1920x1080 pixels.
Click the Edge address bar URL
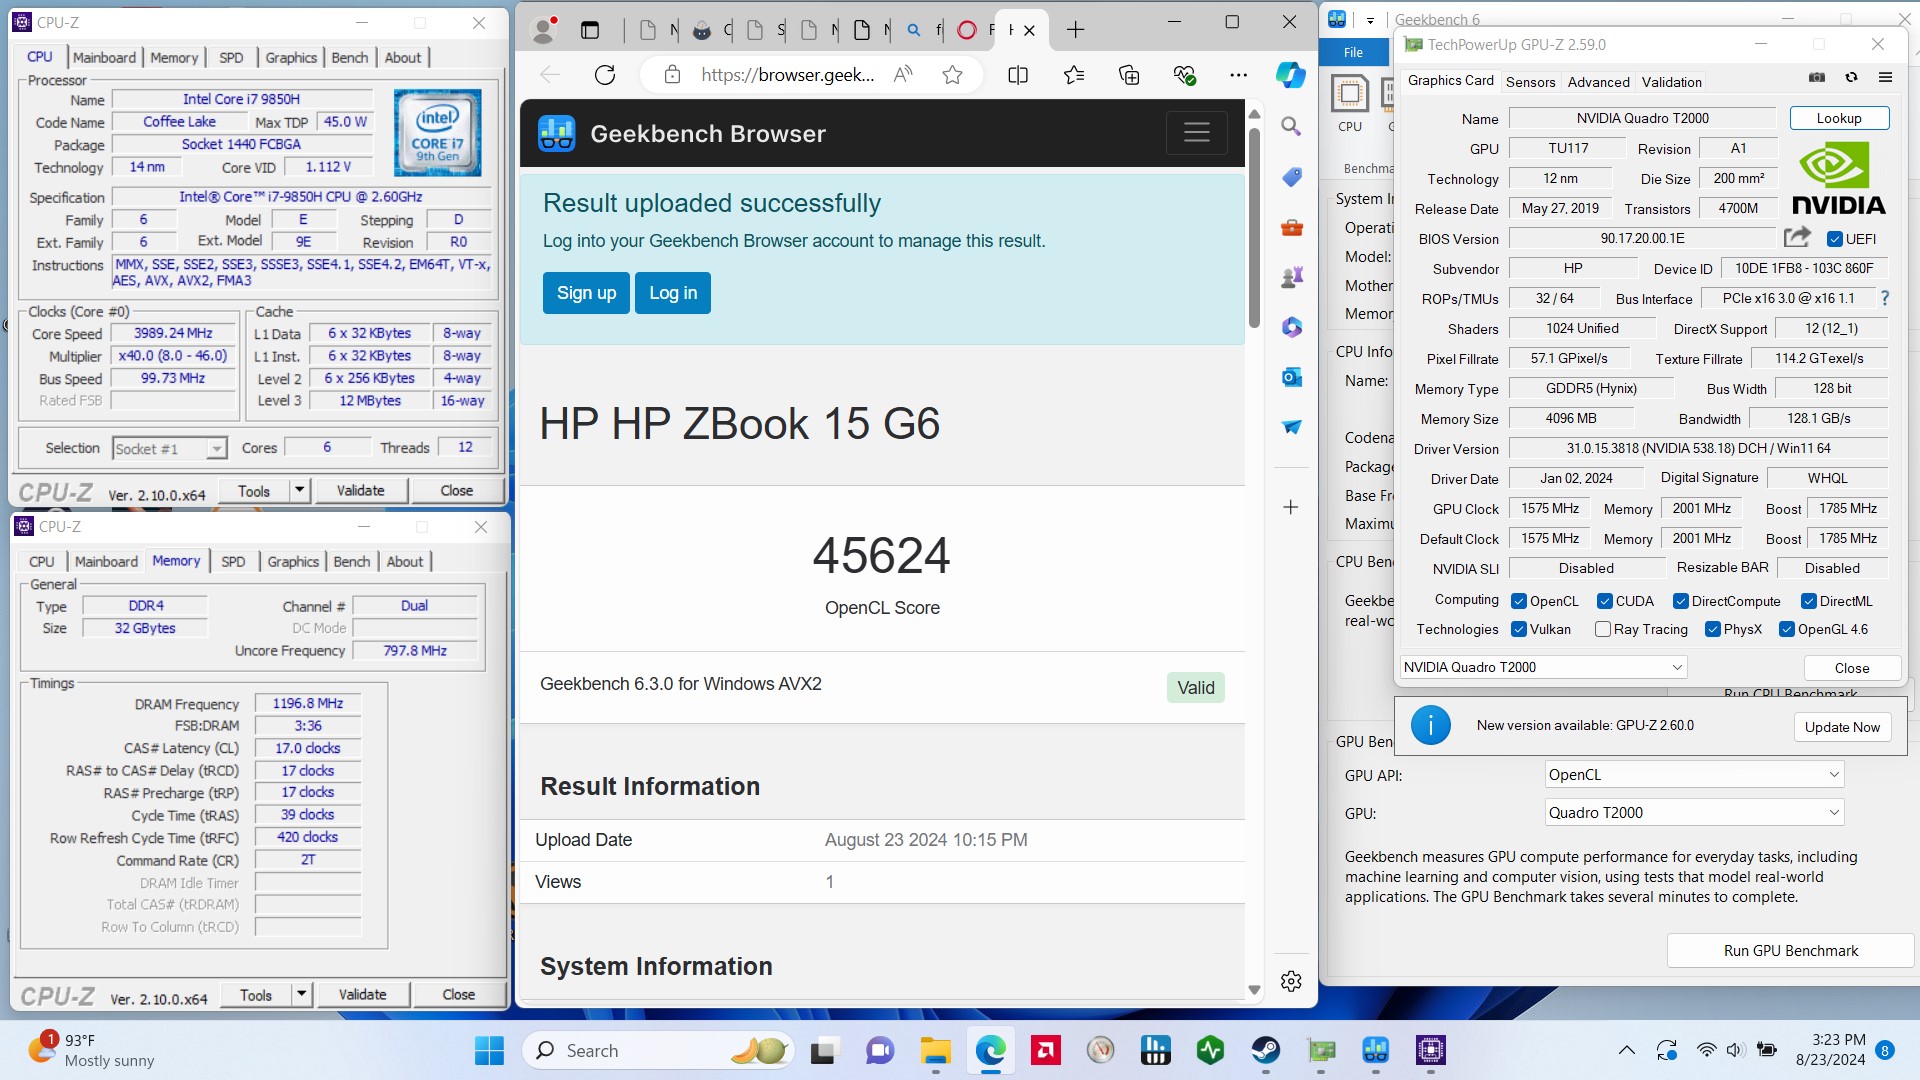[788, 75]
